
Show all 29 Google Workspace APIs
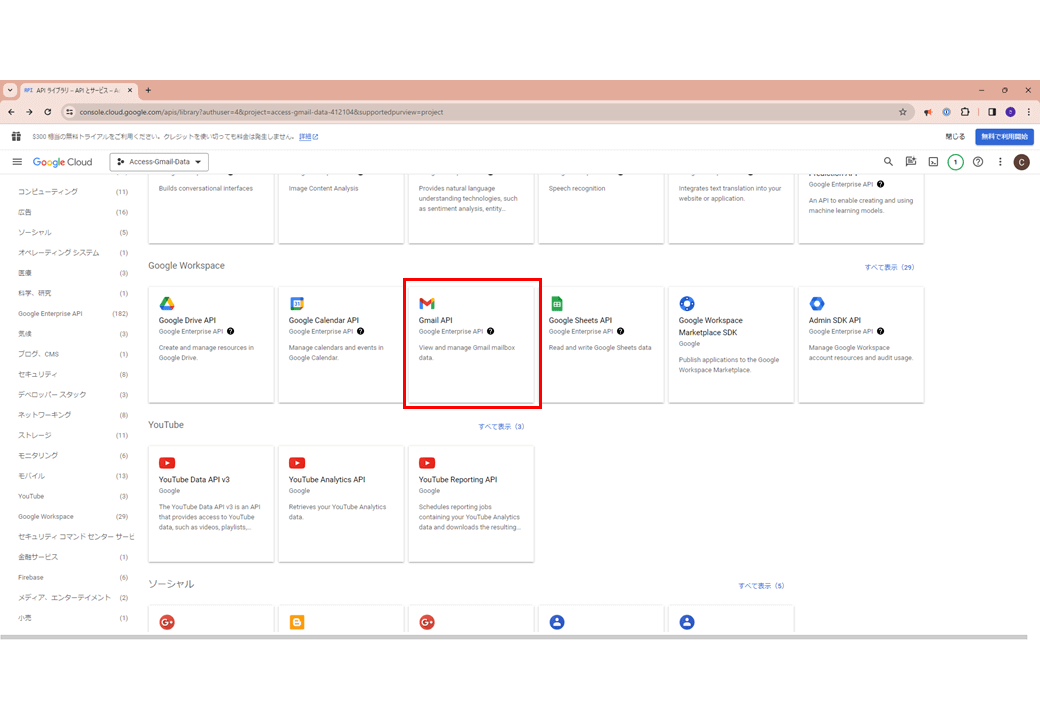click(x=889, y=267)
